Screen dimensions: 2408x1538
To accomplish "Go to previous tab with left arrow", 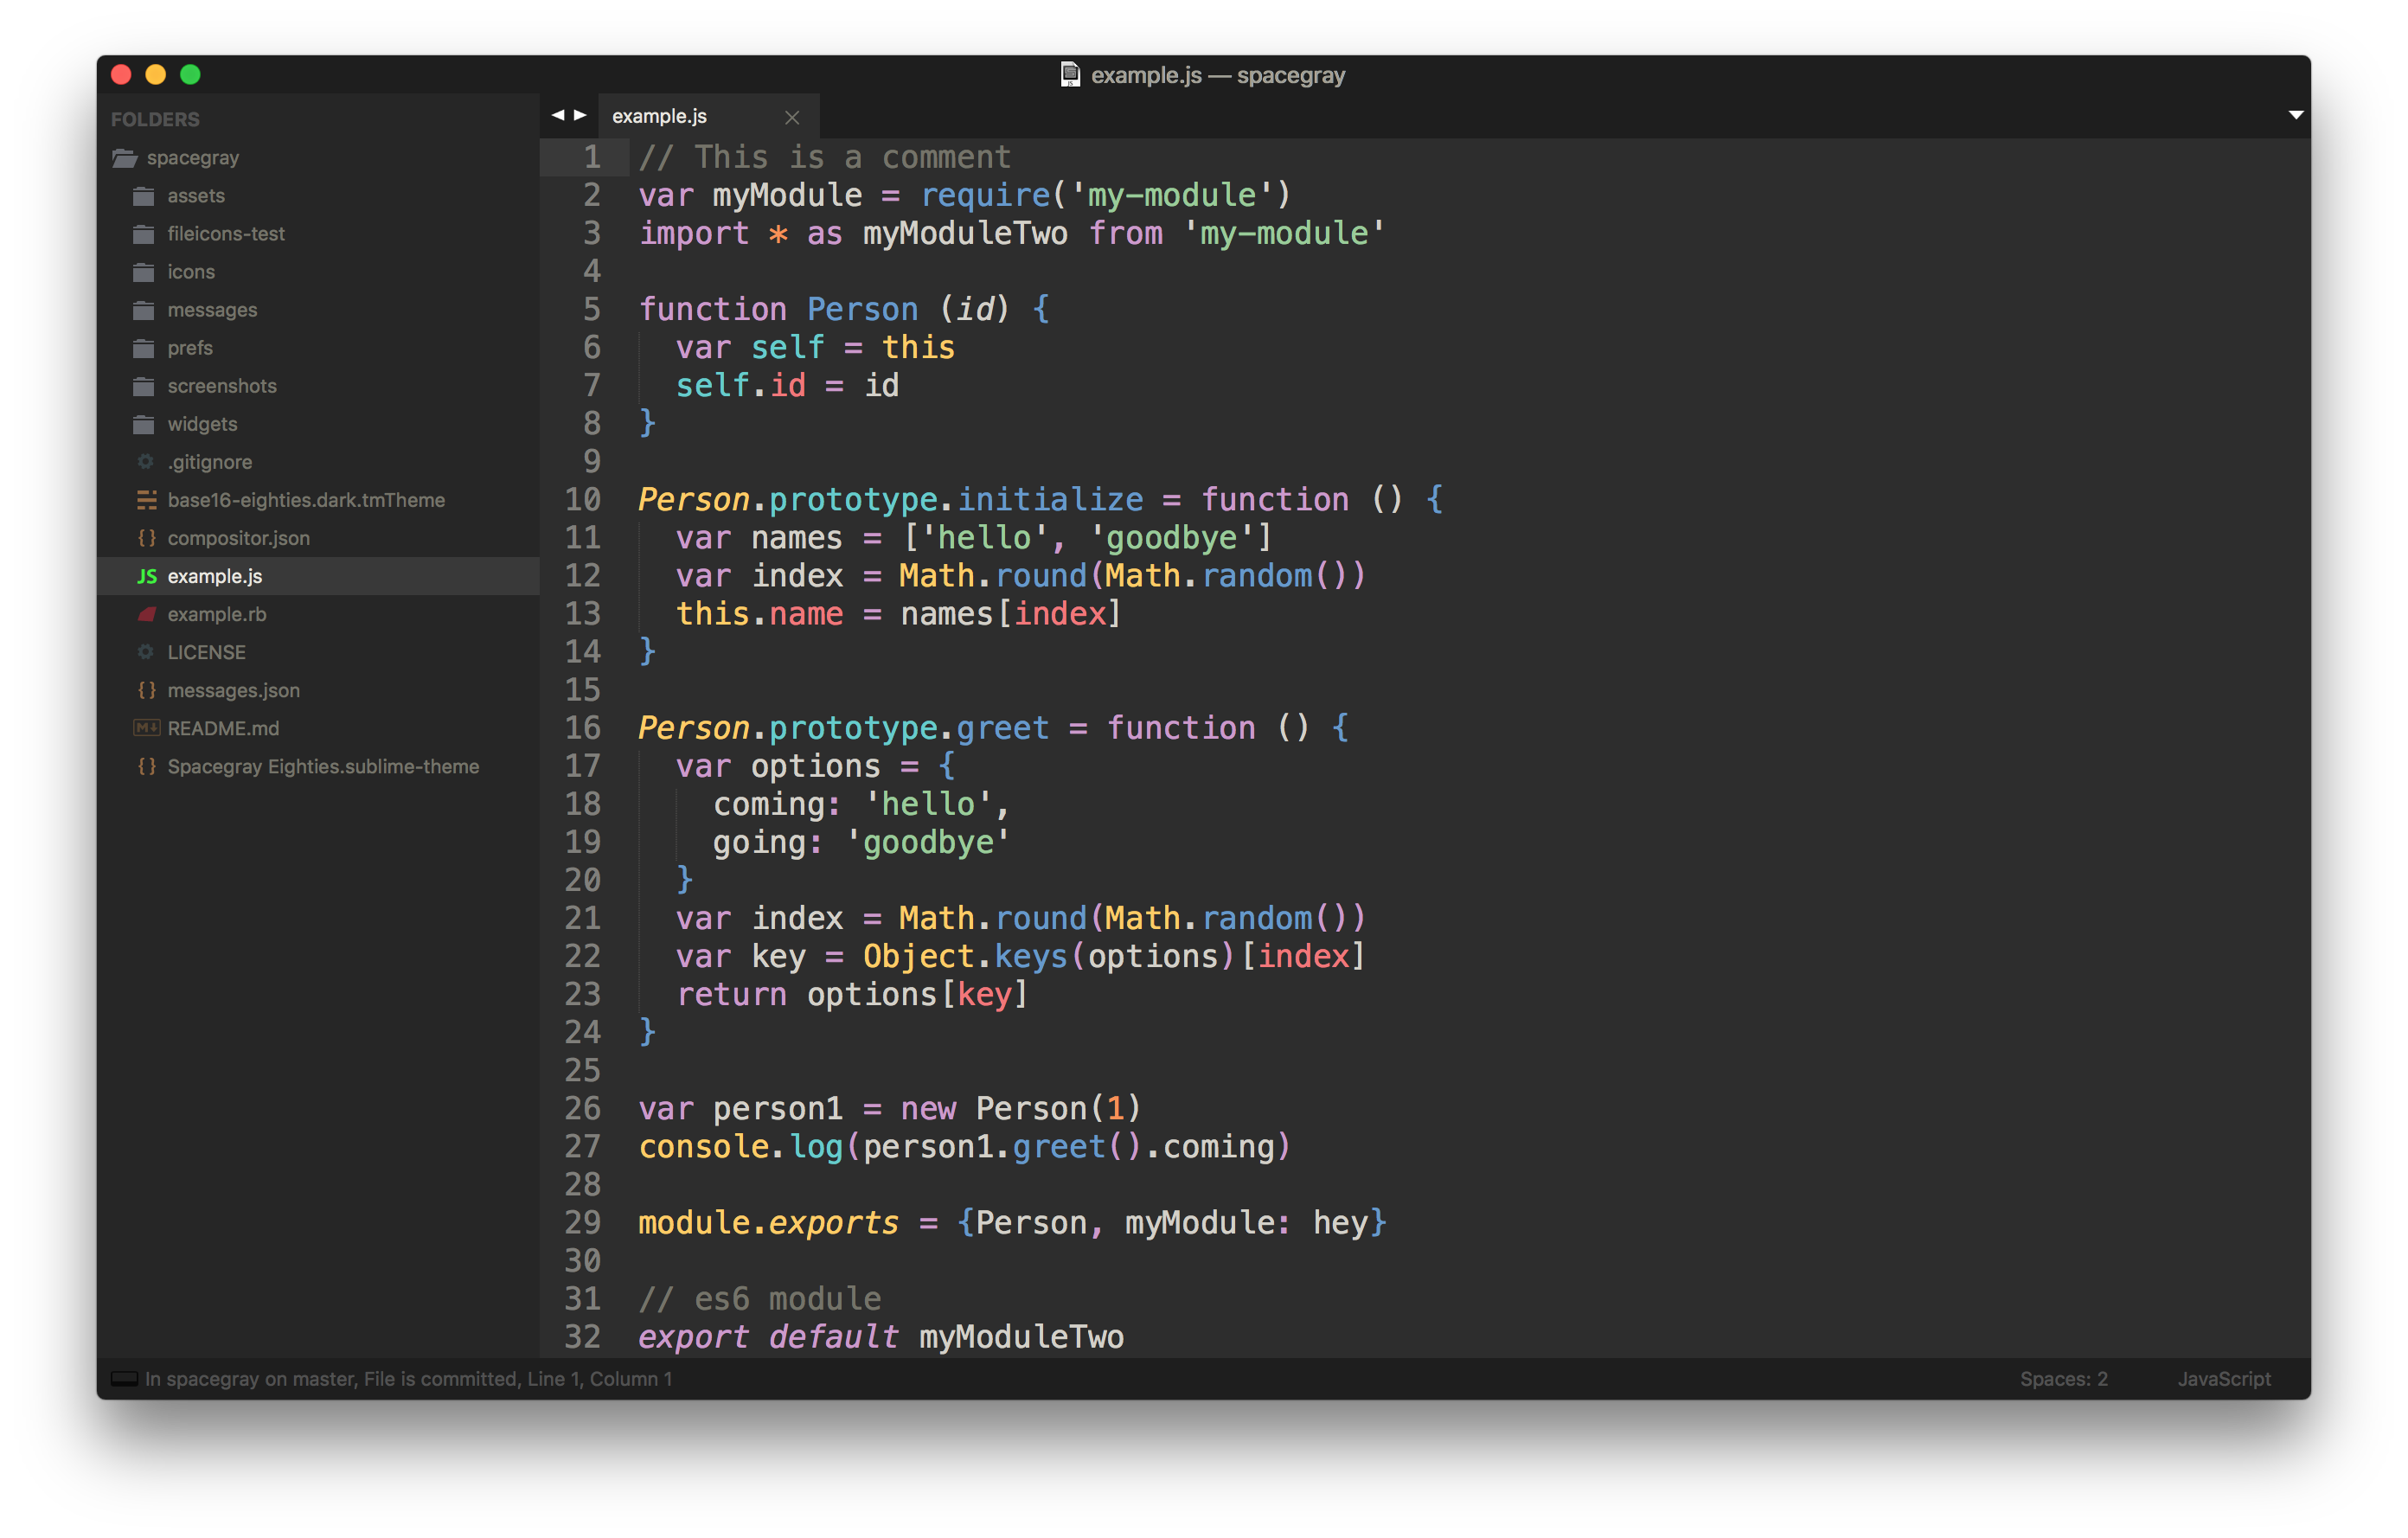I will [557, 115].
